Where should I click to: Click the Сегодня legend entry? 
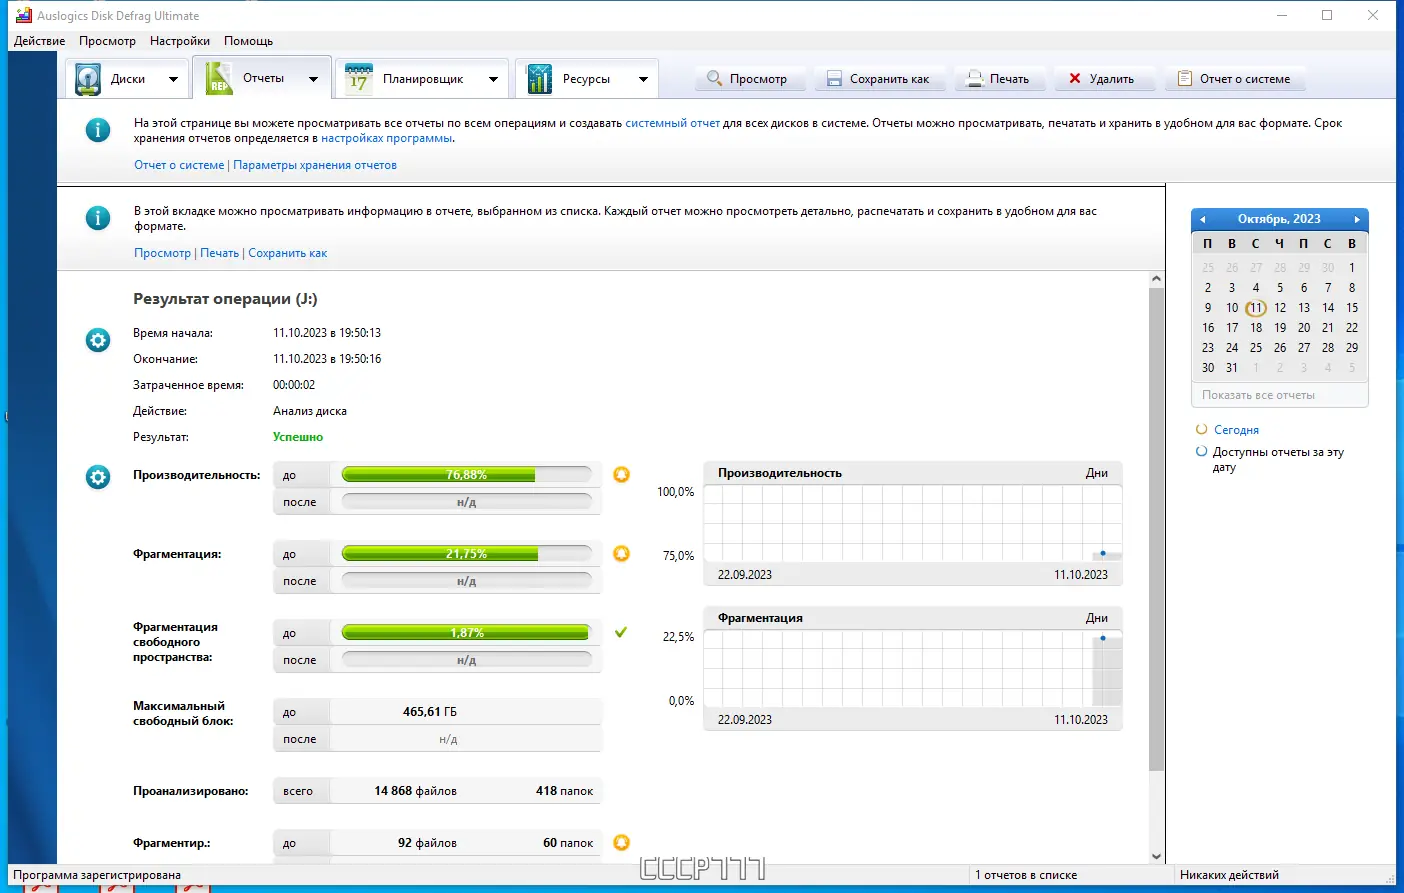coord(1236,430)
